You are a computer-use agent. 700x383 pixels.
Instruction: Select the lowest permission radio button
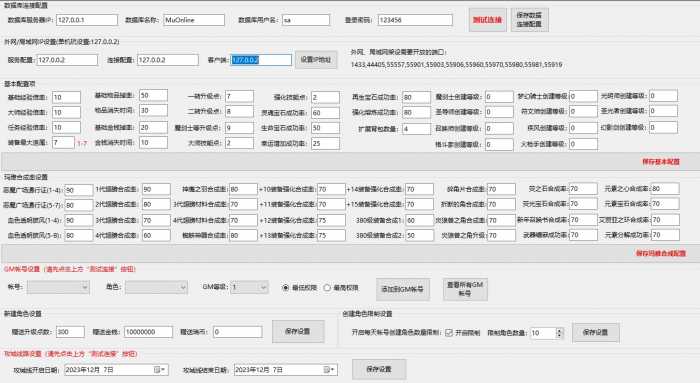(x=286, y=288)
